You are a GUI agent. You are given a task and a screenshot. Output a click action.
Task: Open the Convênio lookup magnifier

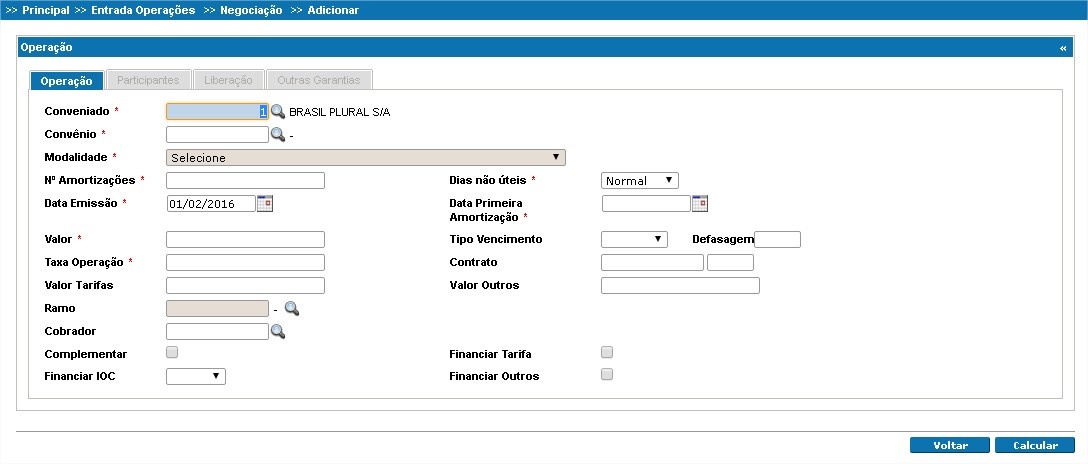(278, 134)
